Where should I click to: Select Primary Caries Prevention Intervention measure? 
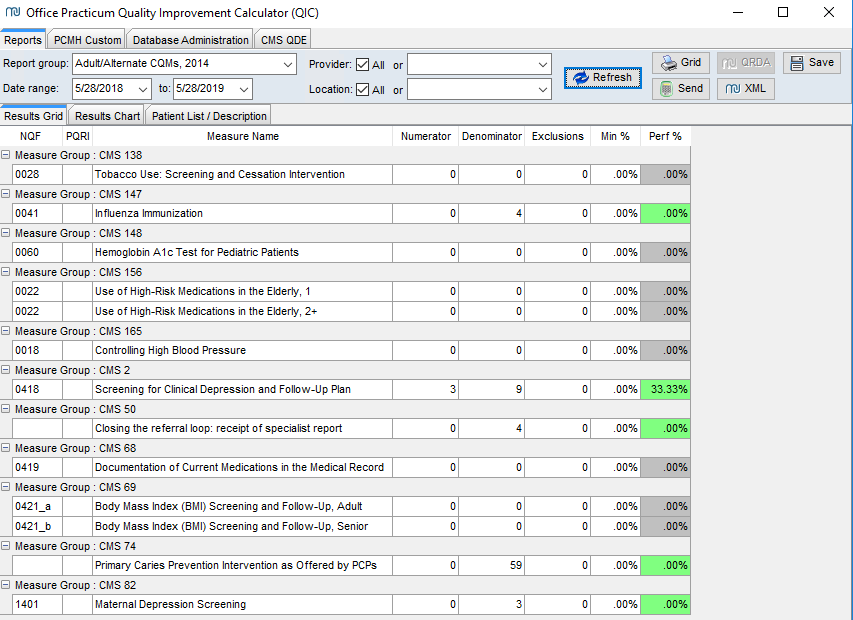351,566
